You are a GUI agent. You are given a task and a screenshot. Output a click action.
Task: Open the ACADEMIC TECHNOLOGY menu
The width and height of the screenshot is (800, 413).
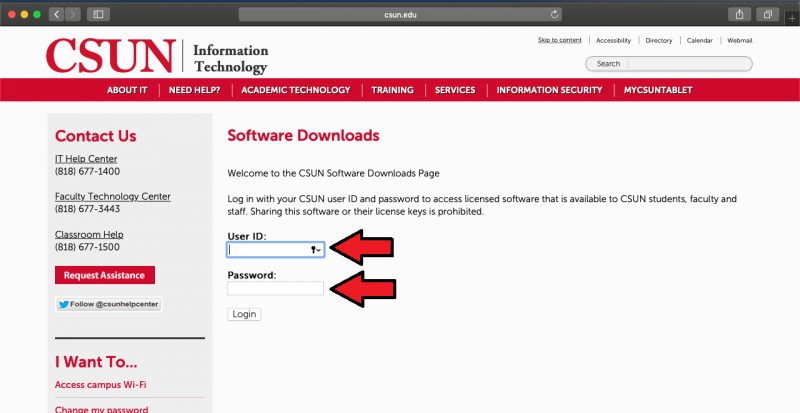[x=296, y=90]
